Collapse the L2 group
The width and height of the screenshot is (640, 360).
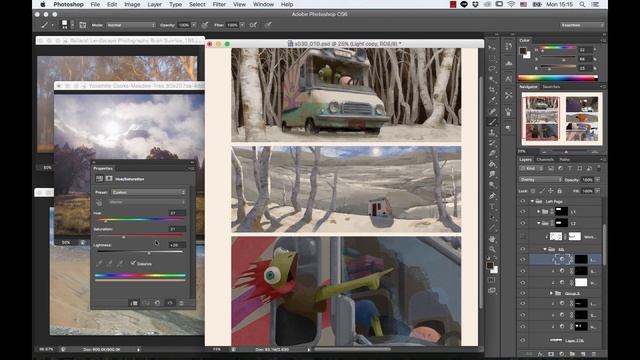tap(538, 223)
